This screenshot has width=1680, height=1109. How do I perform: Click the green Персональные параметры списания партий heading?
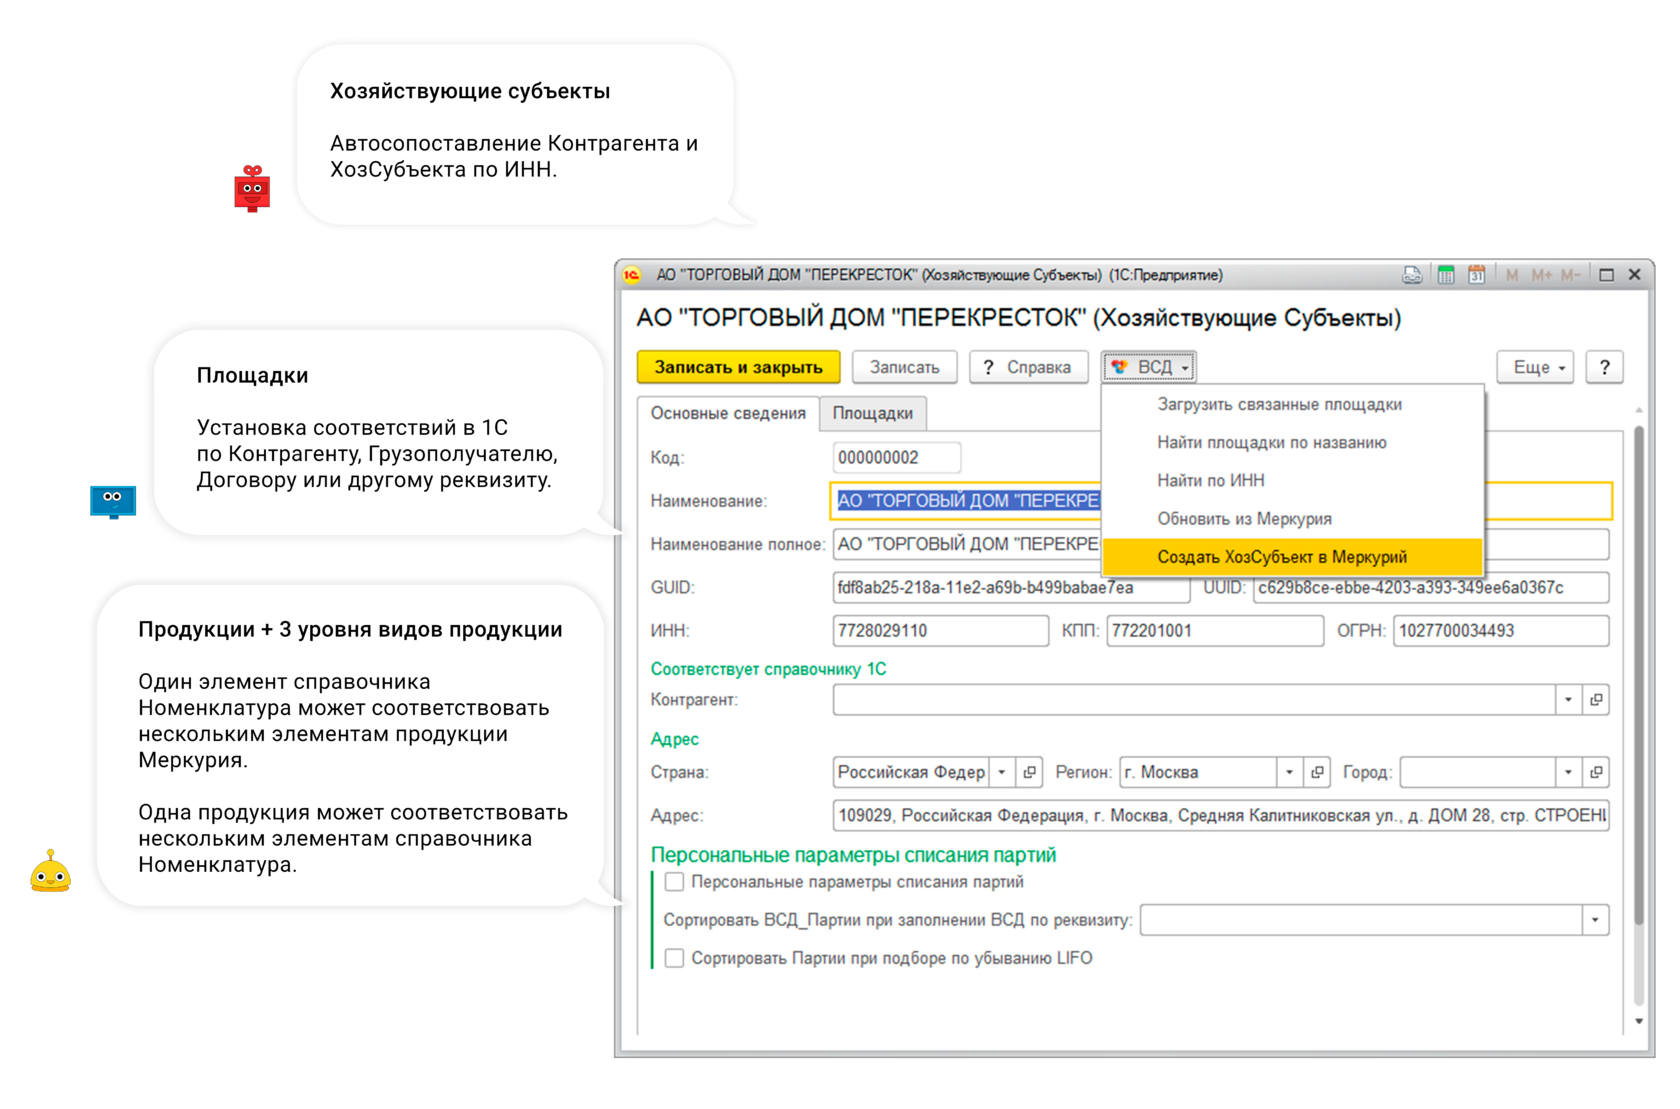[x=853, y=855]
